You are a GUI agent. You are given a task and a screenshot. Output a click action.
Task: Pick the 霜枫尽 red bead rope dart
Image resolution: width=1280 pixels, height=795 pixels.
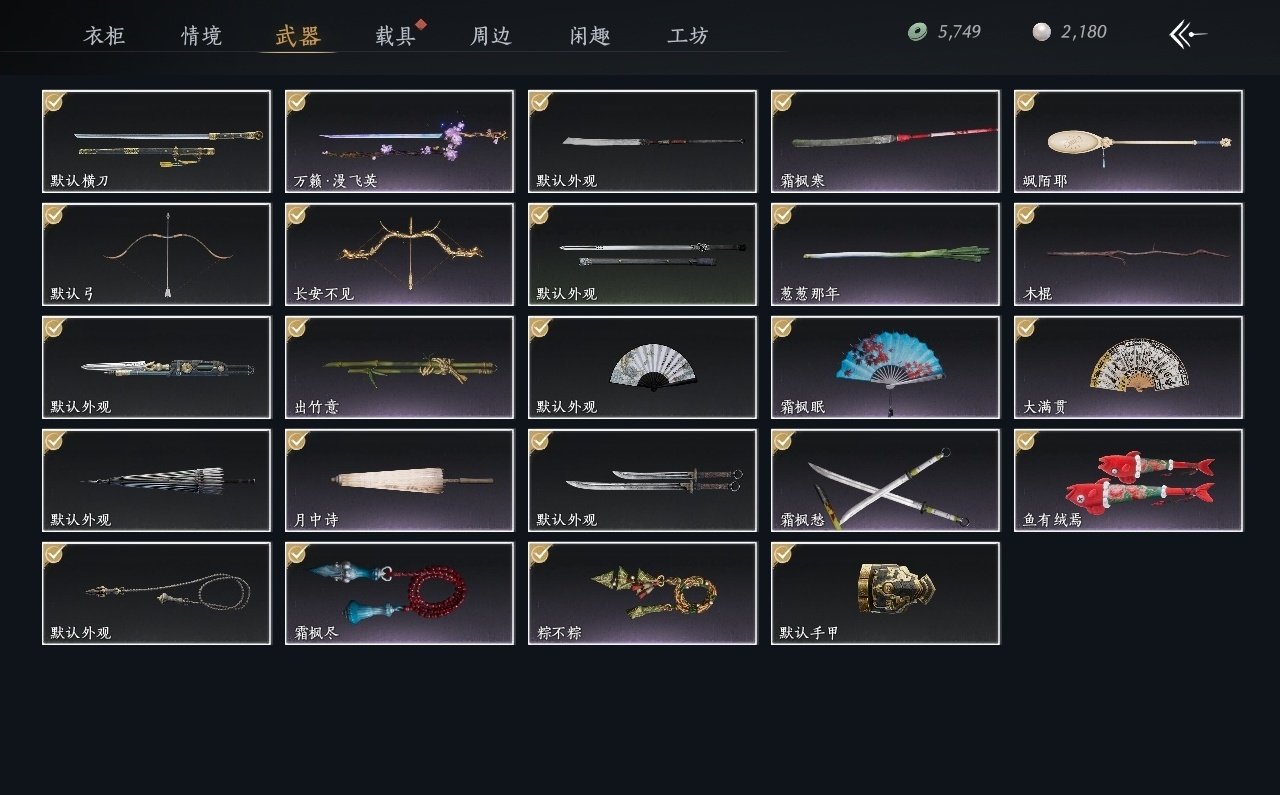point(399,593)
